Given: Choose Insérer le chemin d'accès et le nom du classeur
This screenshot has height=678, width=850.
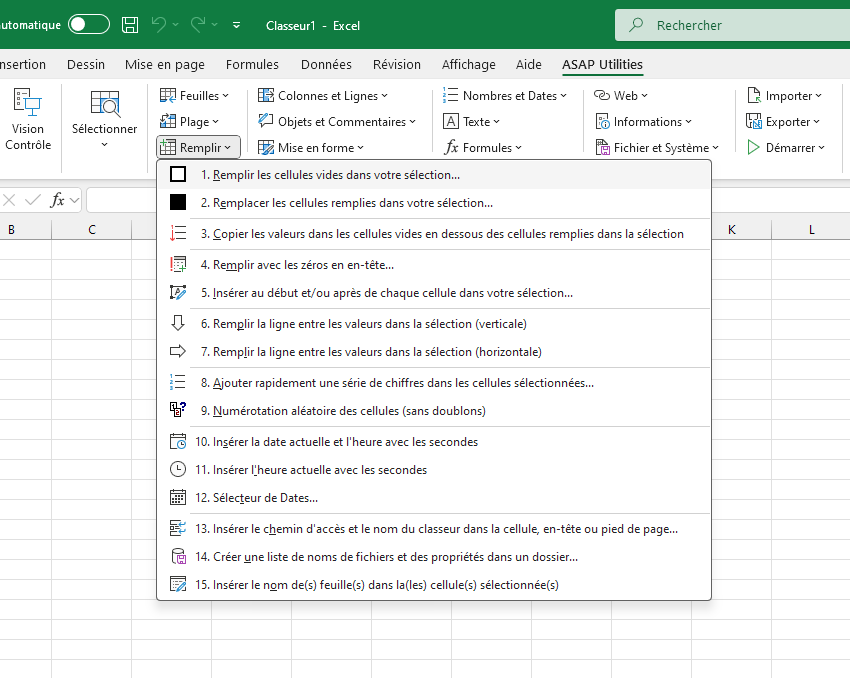Looking at the screenshot, I should pyautogui.click(x=434, y=528).
